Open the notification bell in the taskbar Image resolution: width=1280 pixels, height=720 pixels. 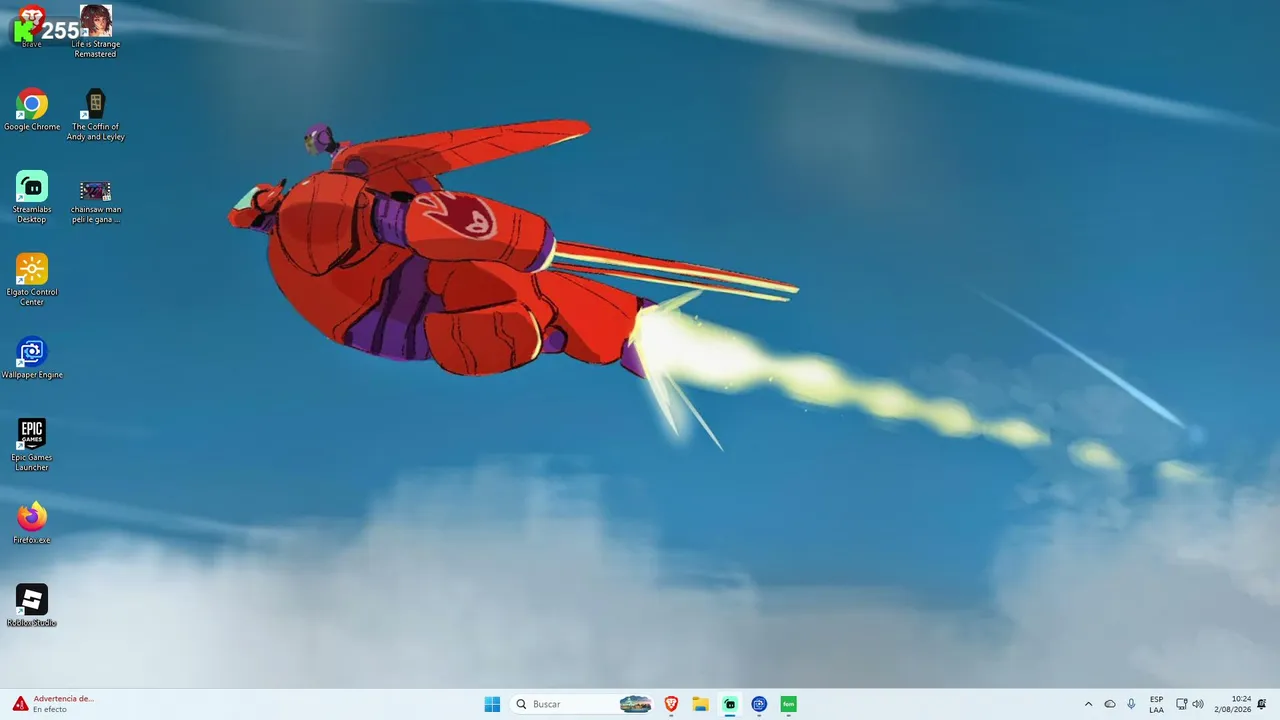point(1262,704)
